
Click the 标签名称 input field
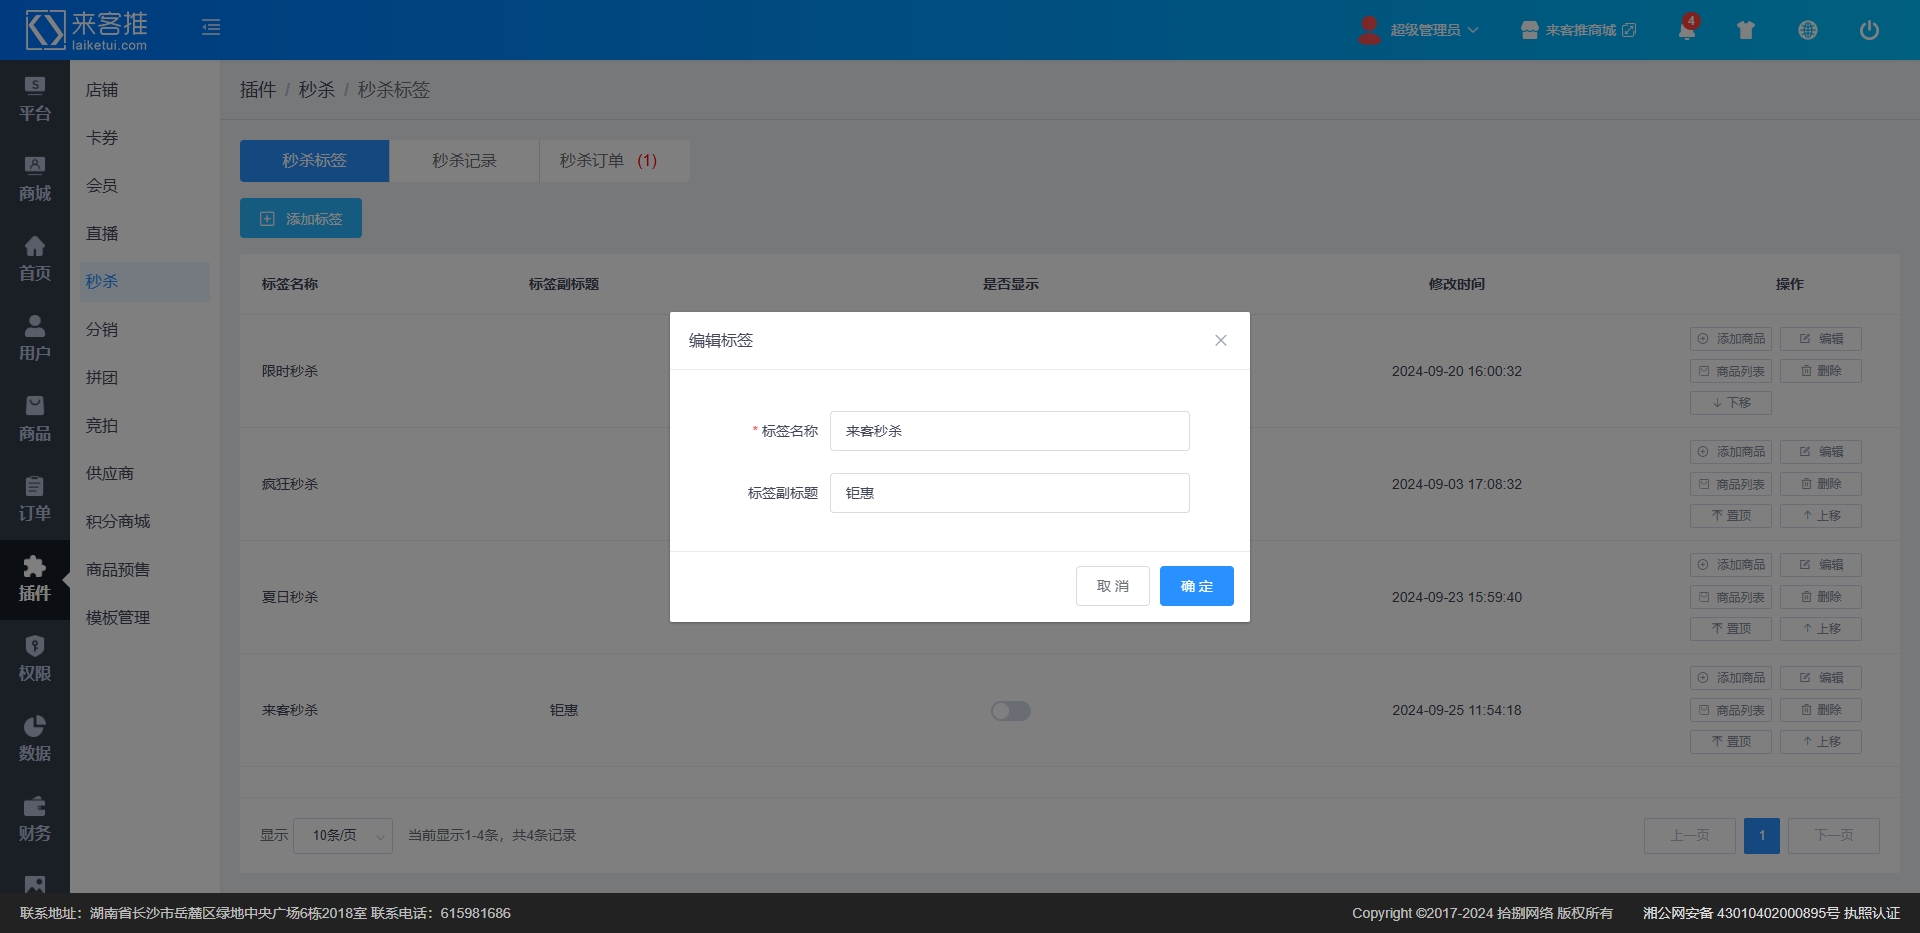(1009, 431)
